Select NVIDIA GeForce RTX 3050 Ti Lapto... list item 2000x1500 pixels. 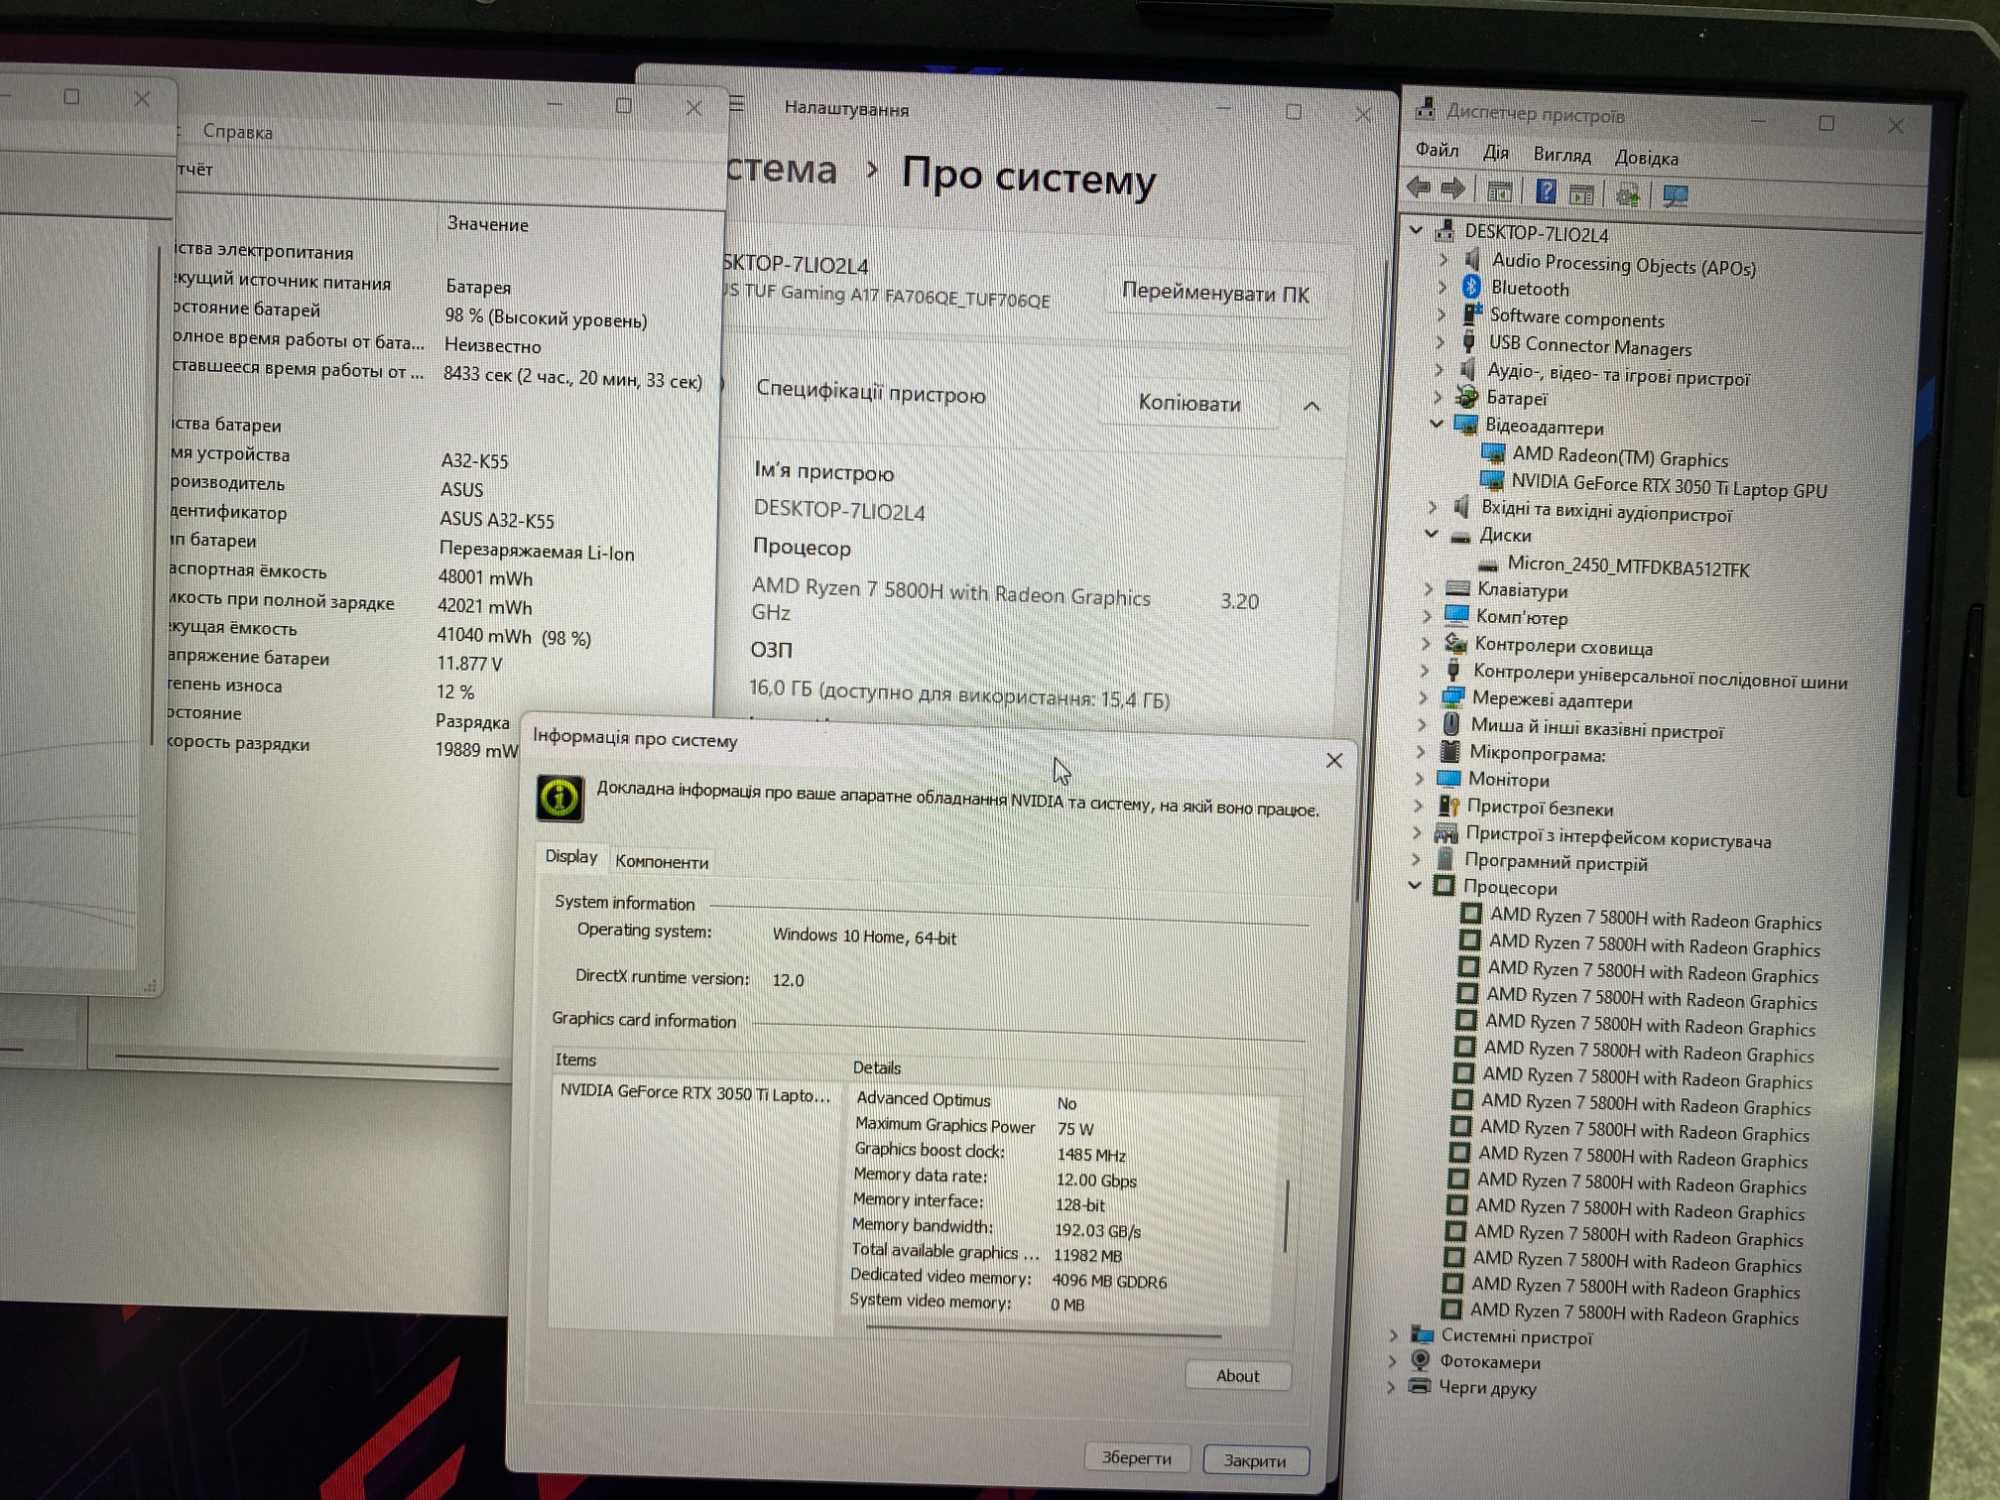click(x=694, y=1093)
